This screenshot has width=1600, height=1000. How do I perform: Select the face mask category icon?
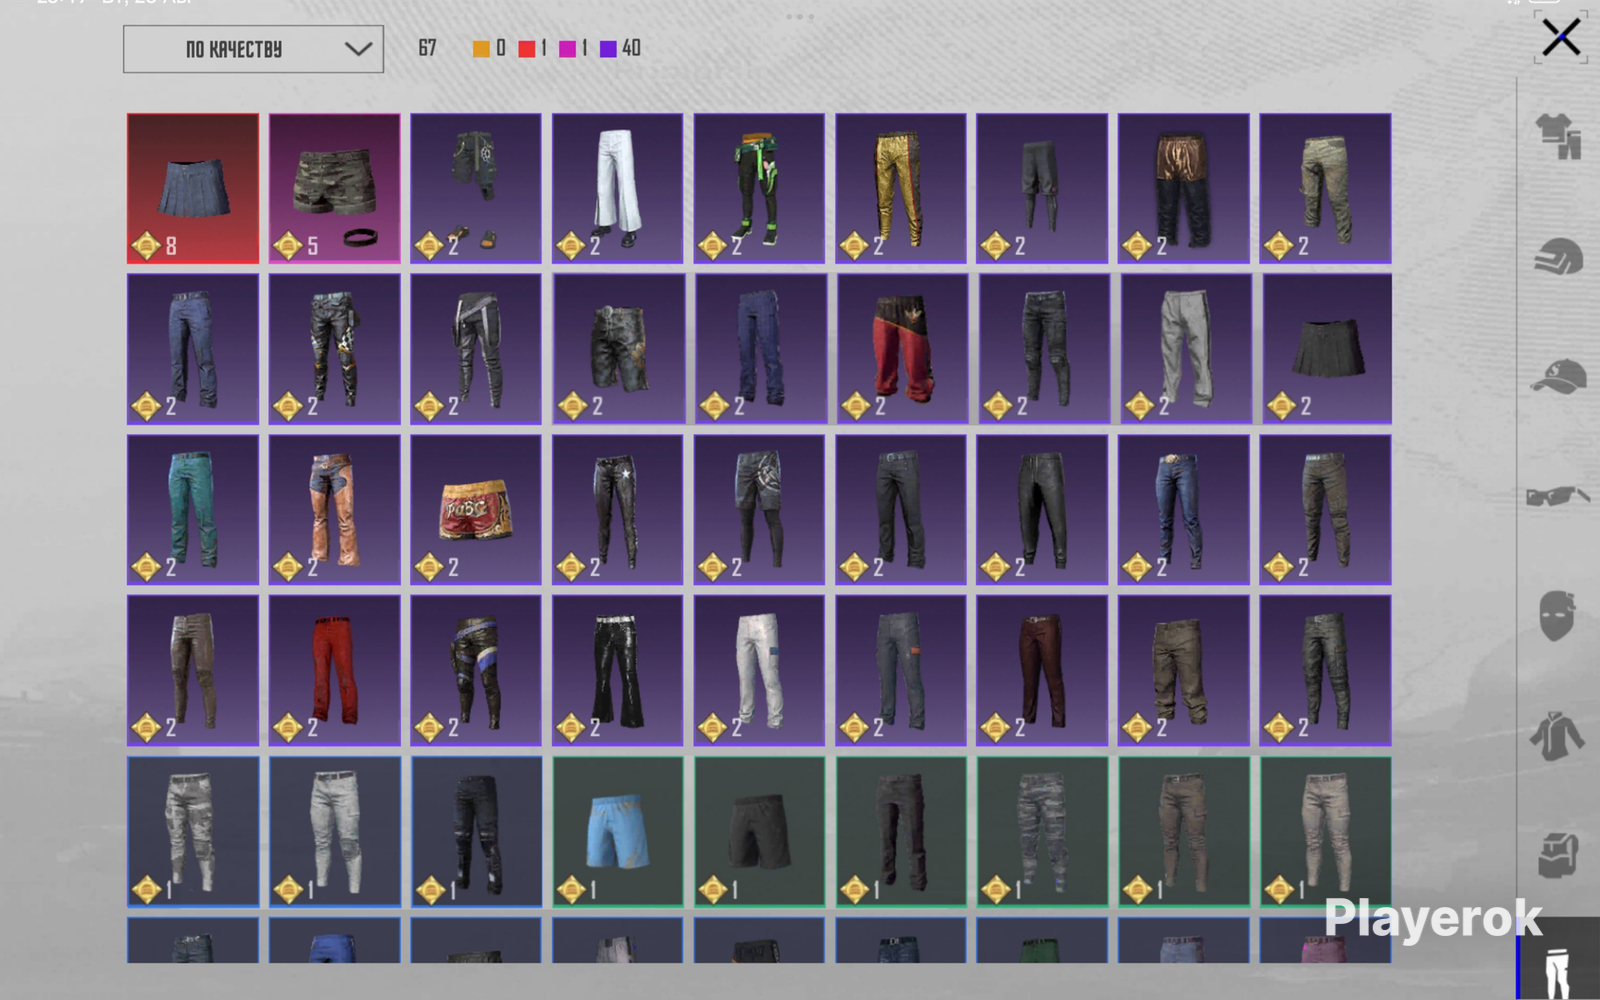[x=1558, y=614]
